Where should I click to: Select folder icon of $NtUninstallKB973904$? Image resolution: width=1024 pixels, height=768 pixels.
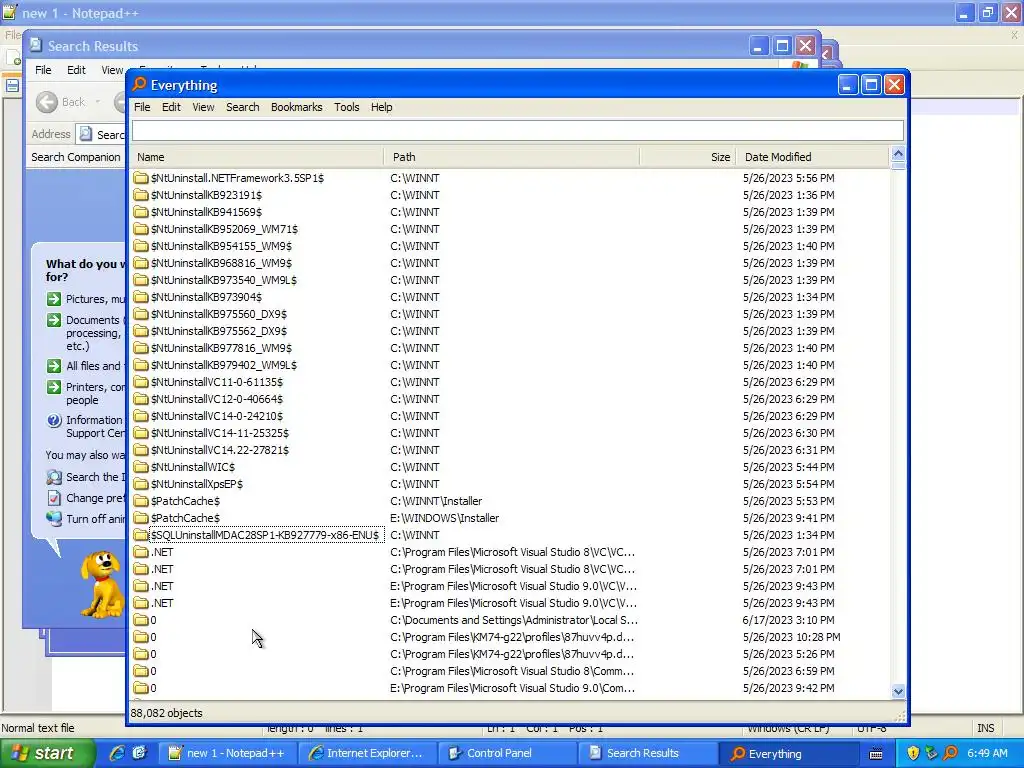(140, 296)
